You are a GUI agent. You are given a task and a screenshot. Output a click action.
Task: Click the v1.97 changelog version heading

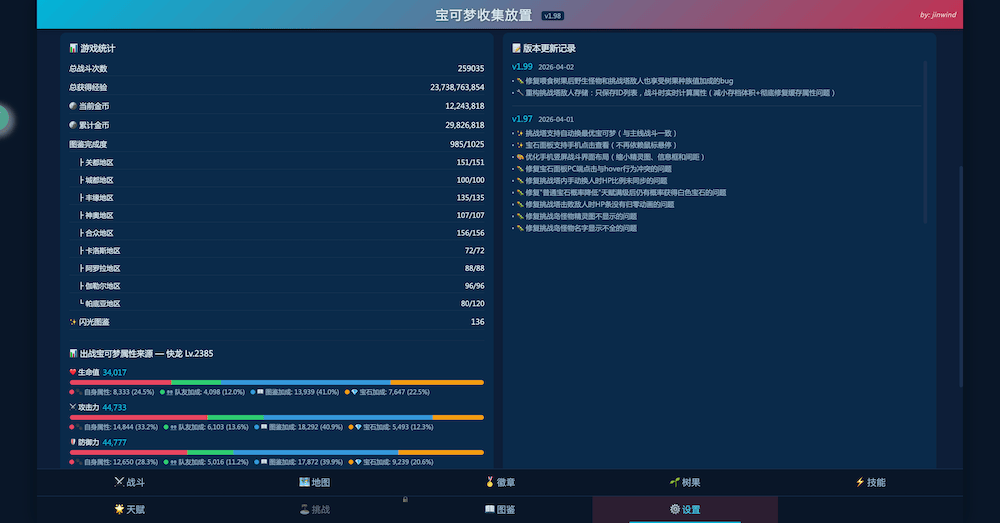[x=521, y=118]
